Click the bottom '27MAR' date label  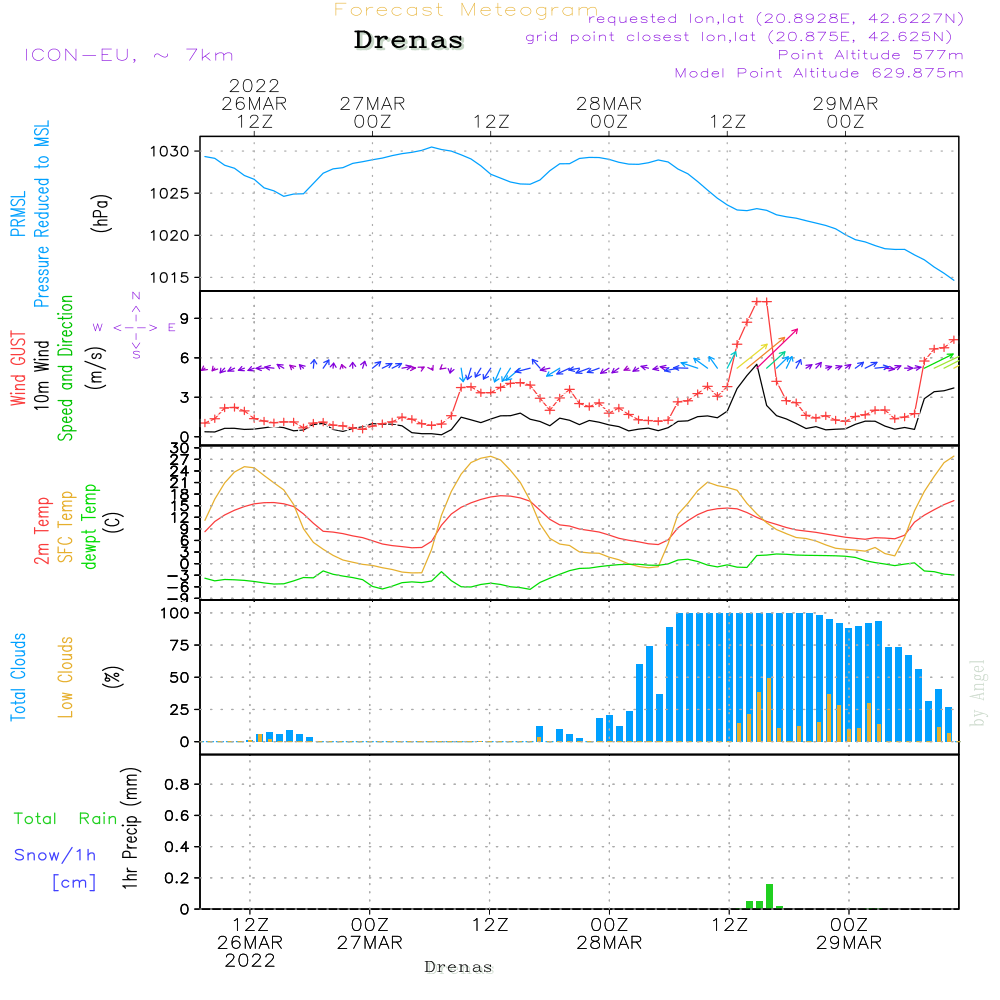(x=370, y=943)
